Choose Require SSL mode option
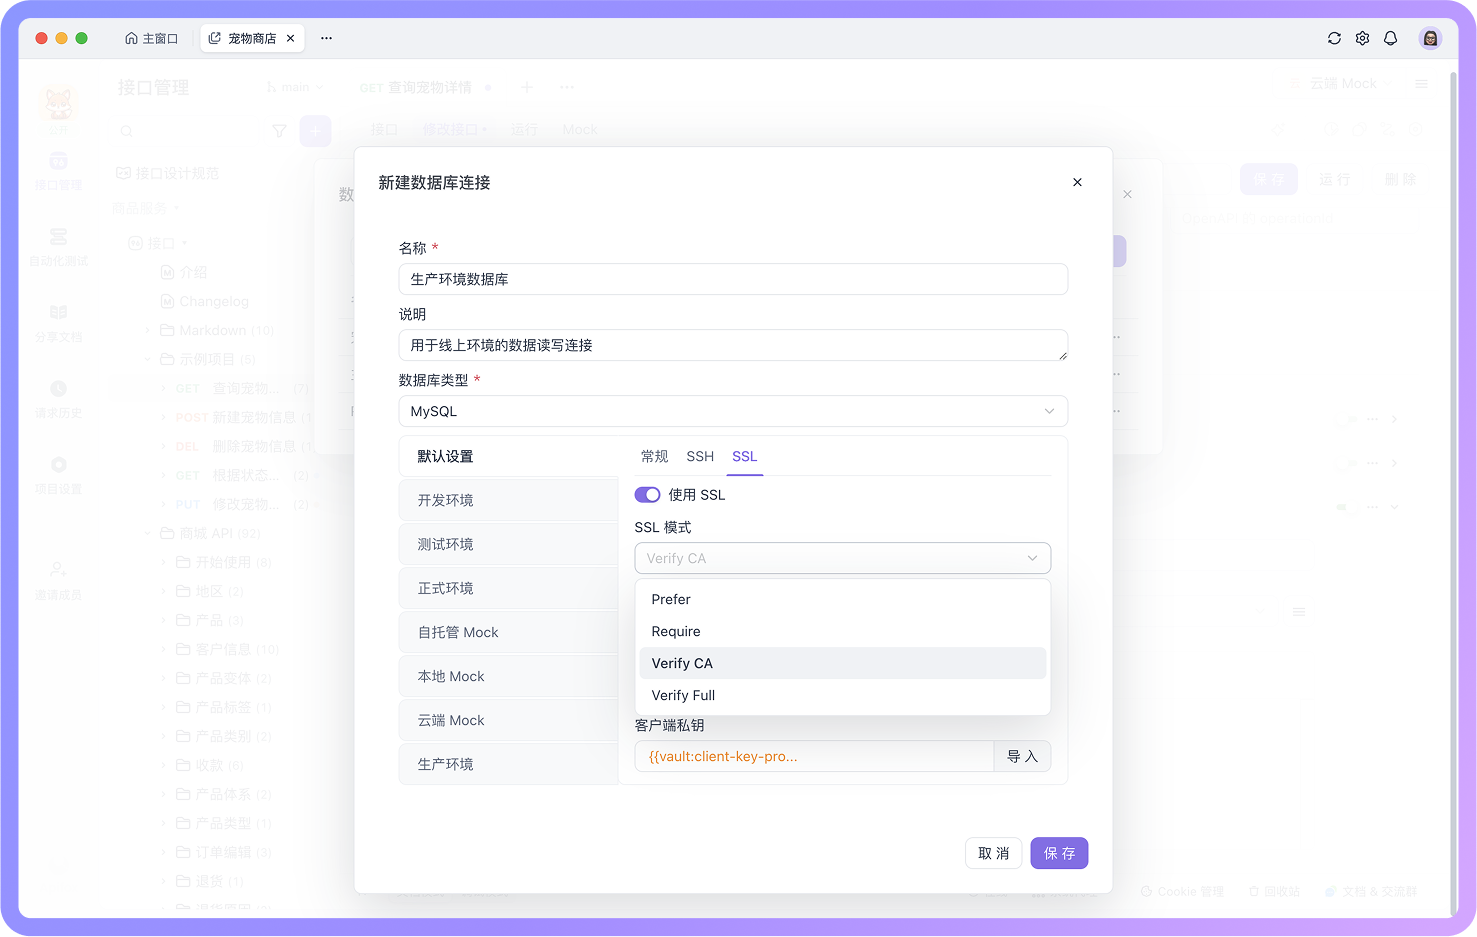This screenshot has height=937, width=1477. 842,631
